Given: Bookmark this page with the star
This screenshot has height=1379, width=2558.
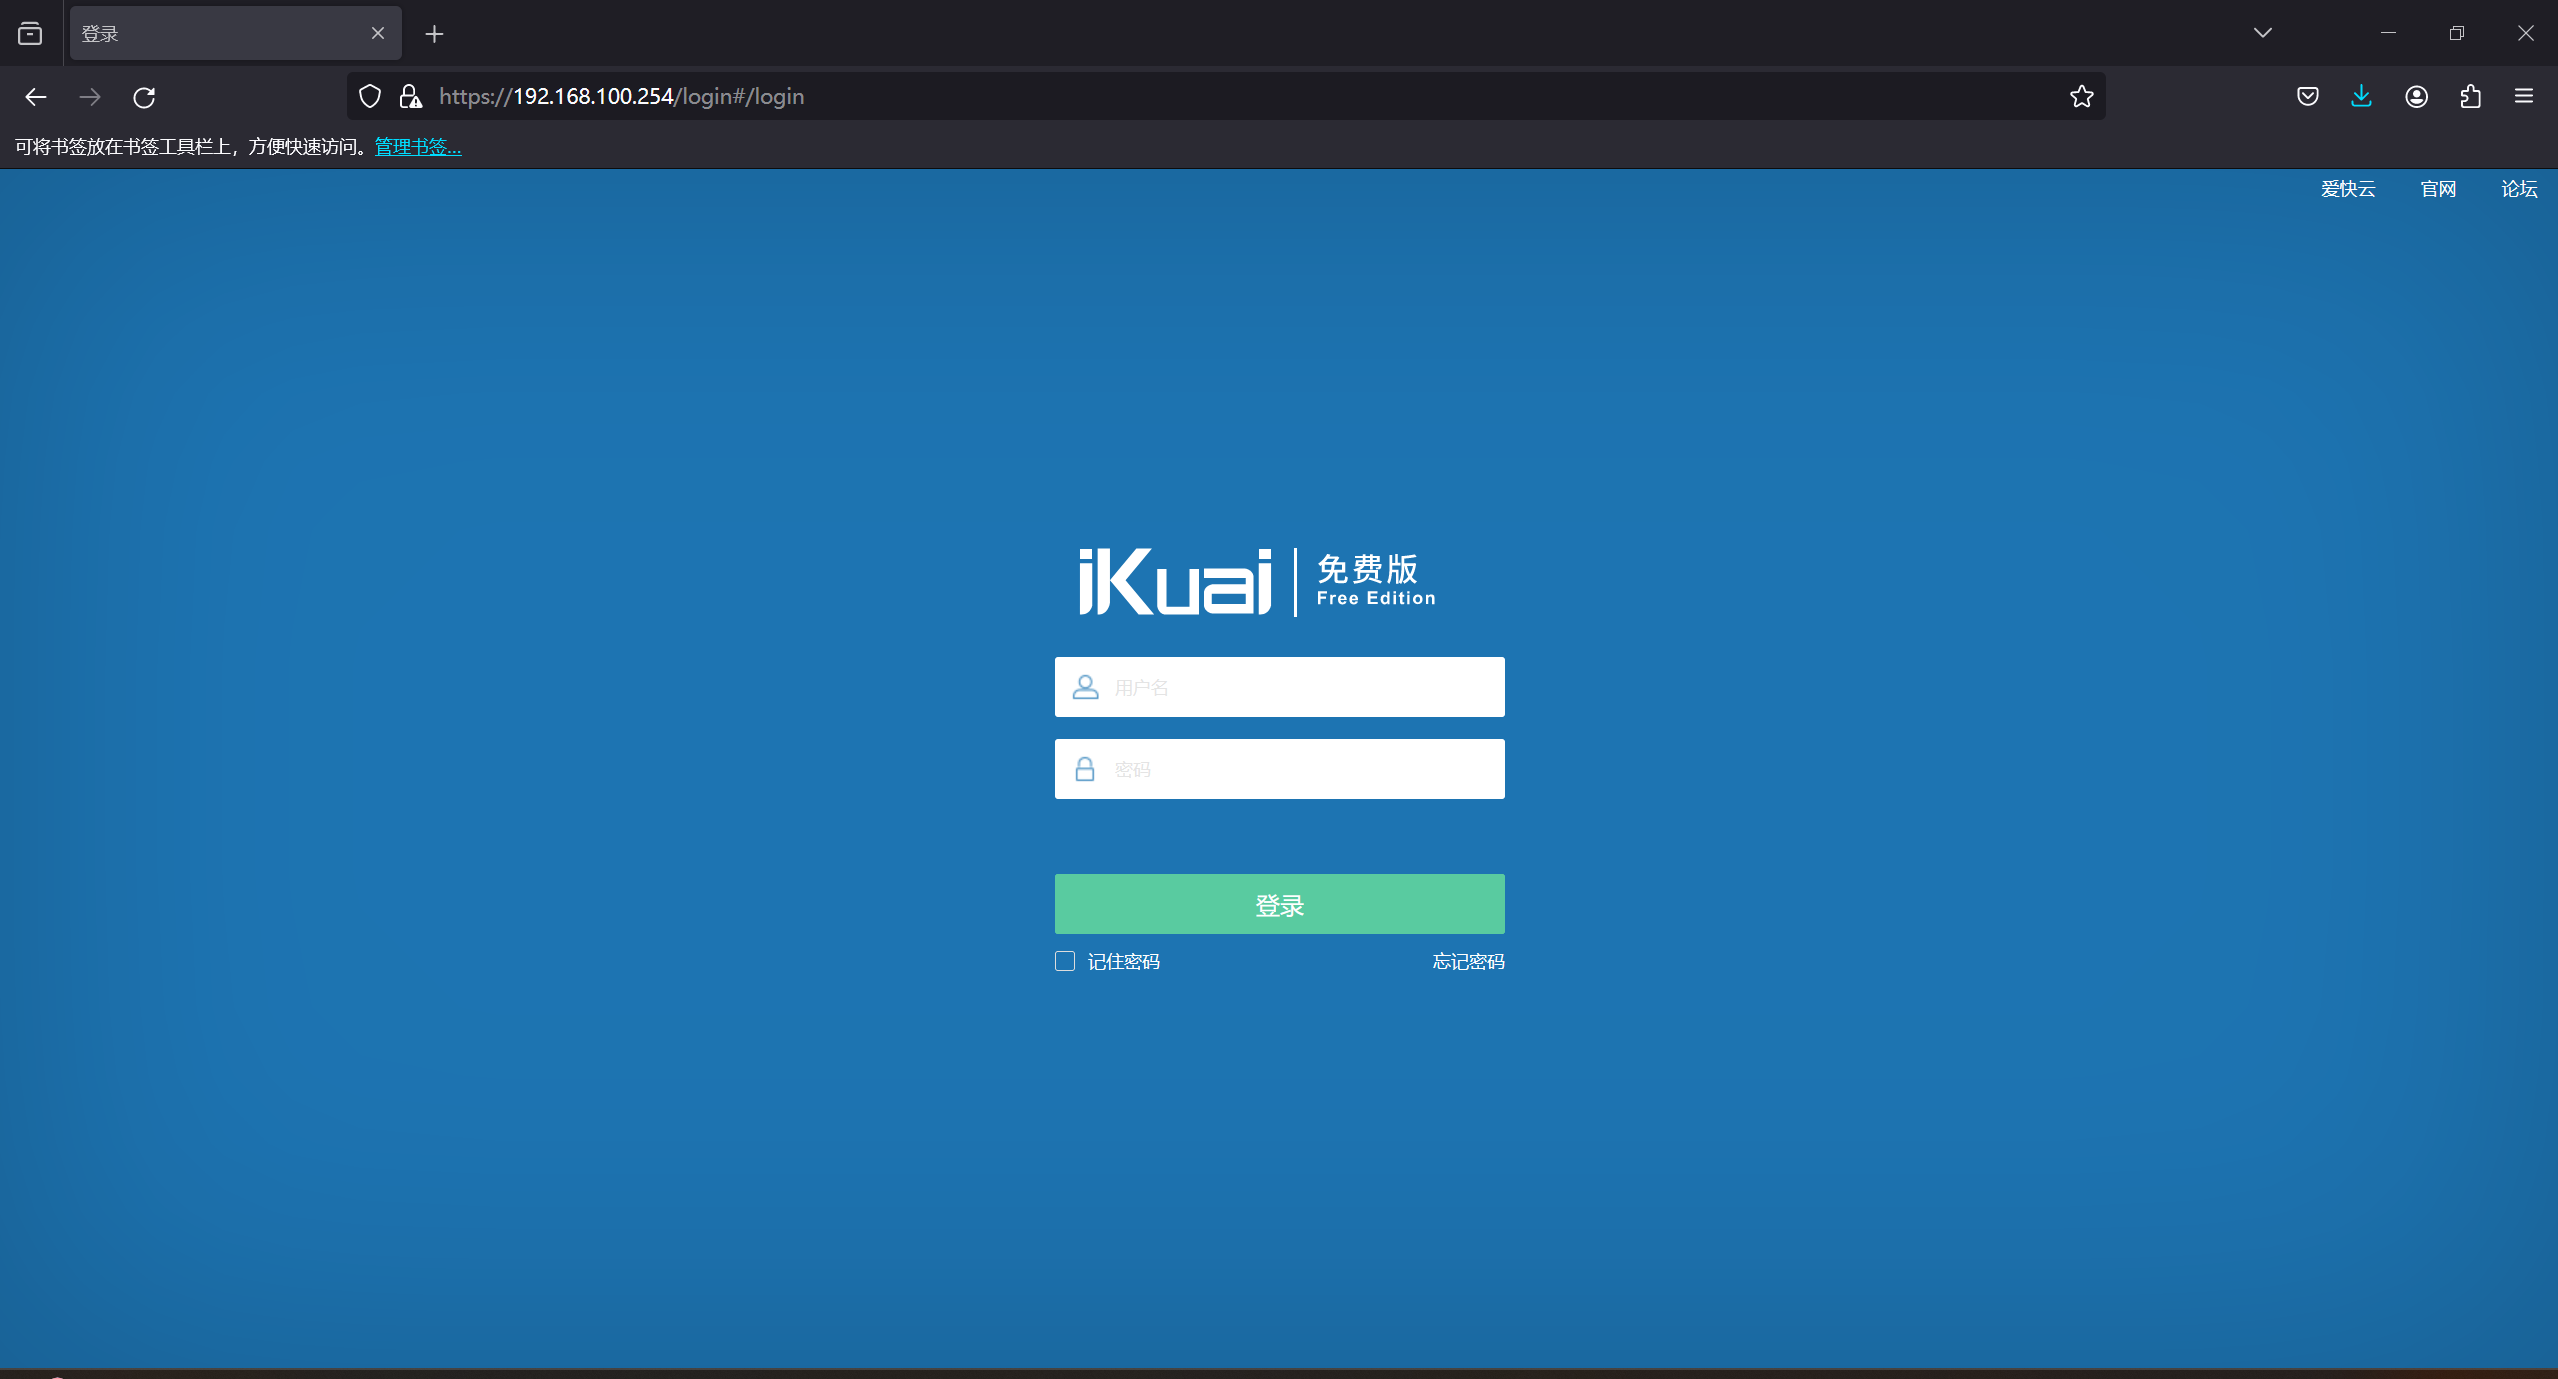Looking at the screenshot, I should click(2081, 96).
